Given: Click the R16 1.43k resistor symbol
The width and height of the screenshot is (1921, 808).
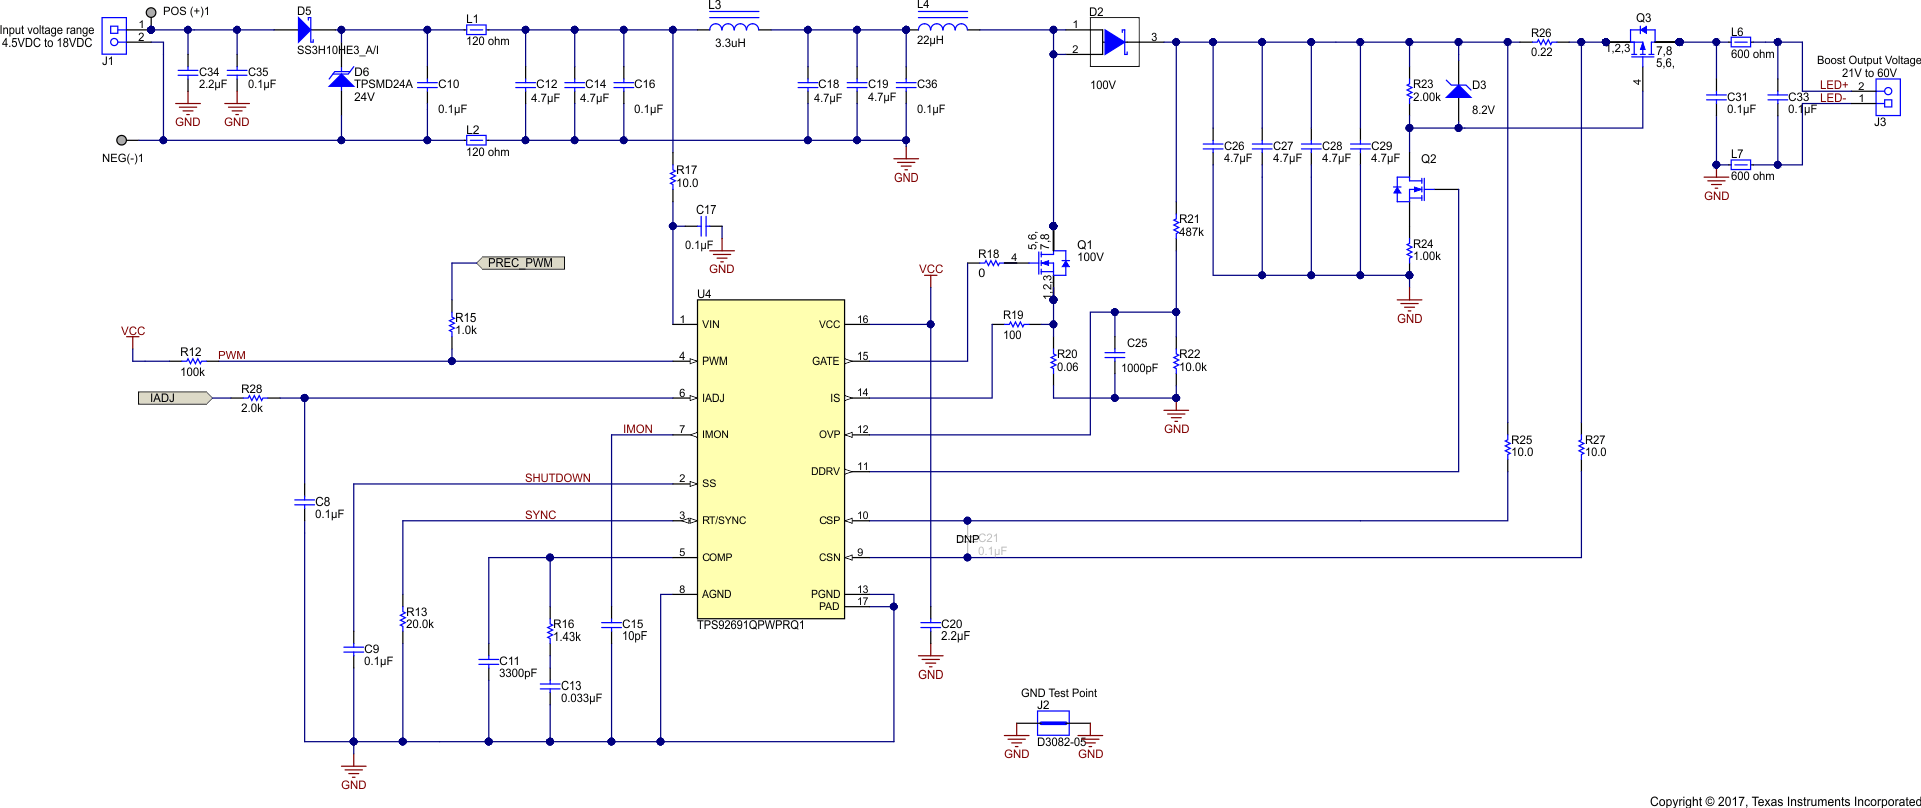Looking at the screenshot, I should [550, 631].
